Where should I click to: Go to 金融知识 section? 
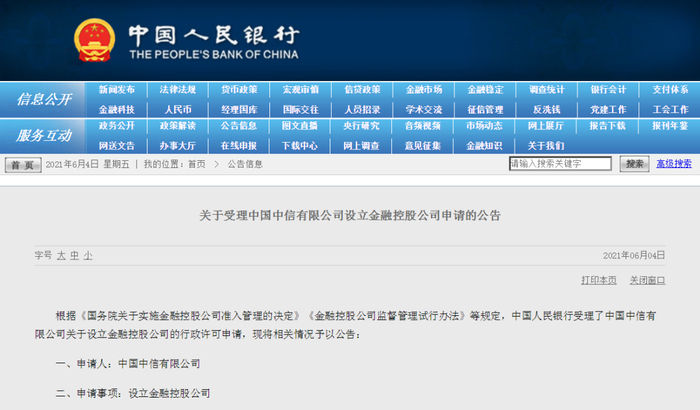point(484,146)
